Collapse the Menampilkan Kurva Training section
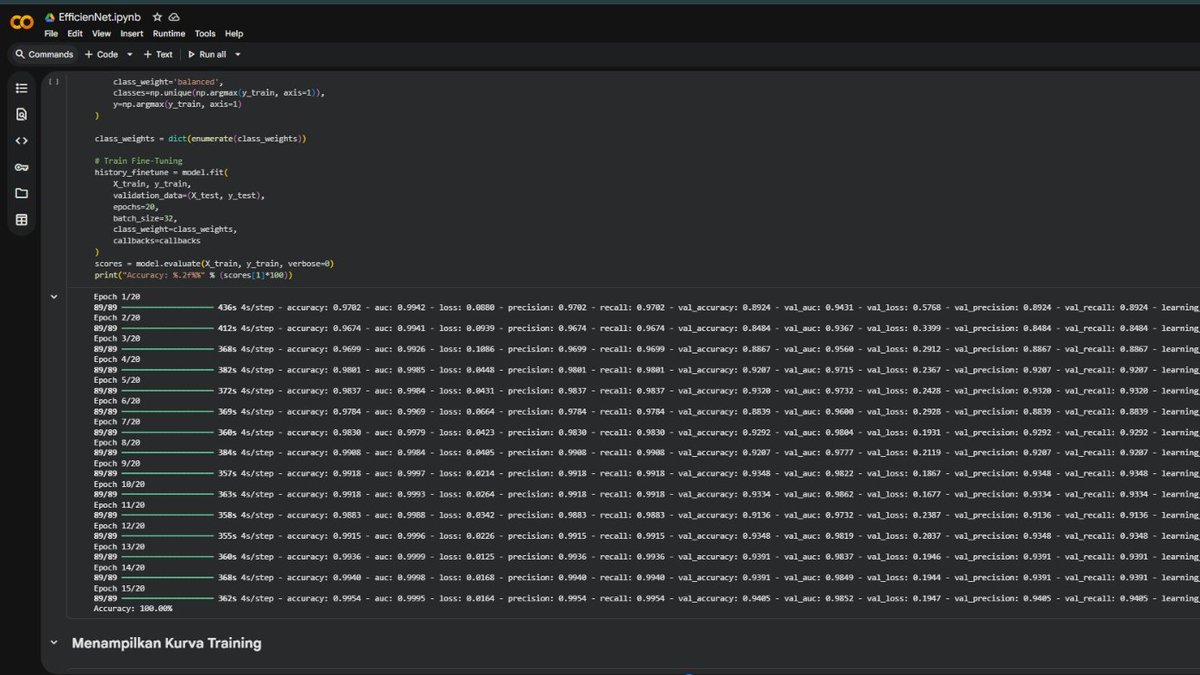Viewport: 1200px width, 675px height. [x=54, y=643]
